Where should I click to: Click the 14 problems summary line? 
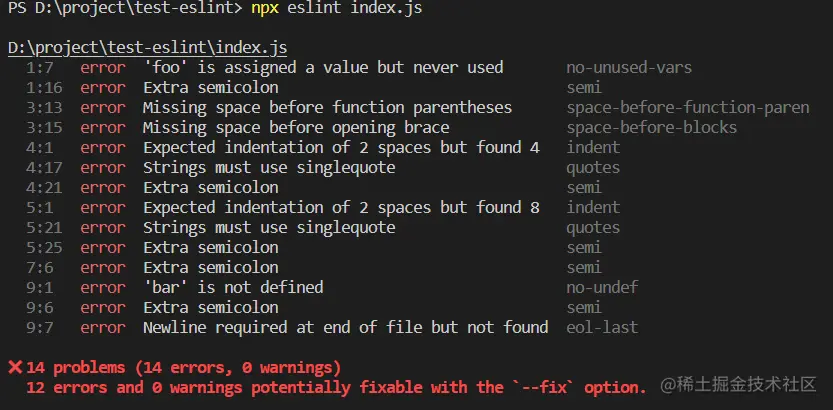click(184, 367)
